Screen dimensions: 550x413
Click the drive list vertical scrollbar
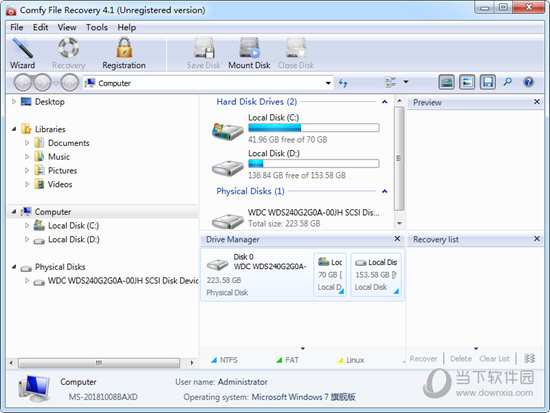pos(399,159)
